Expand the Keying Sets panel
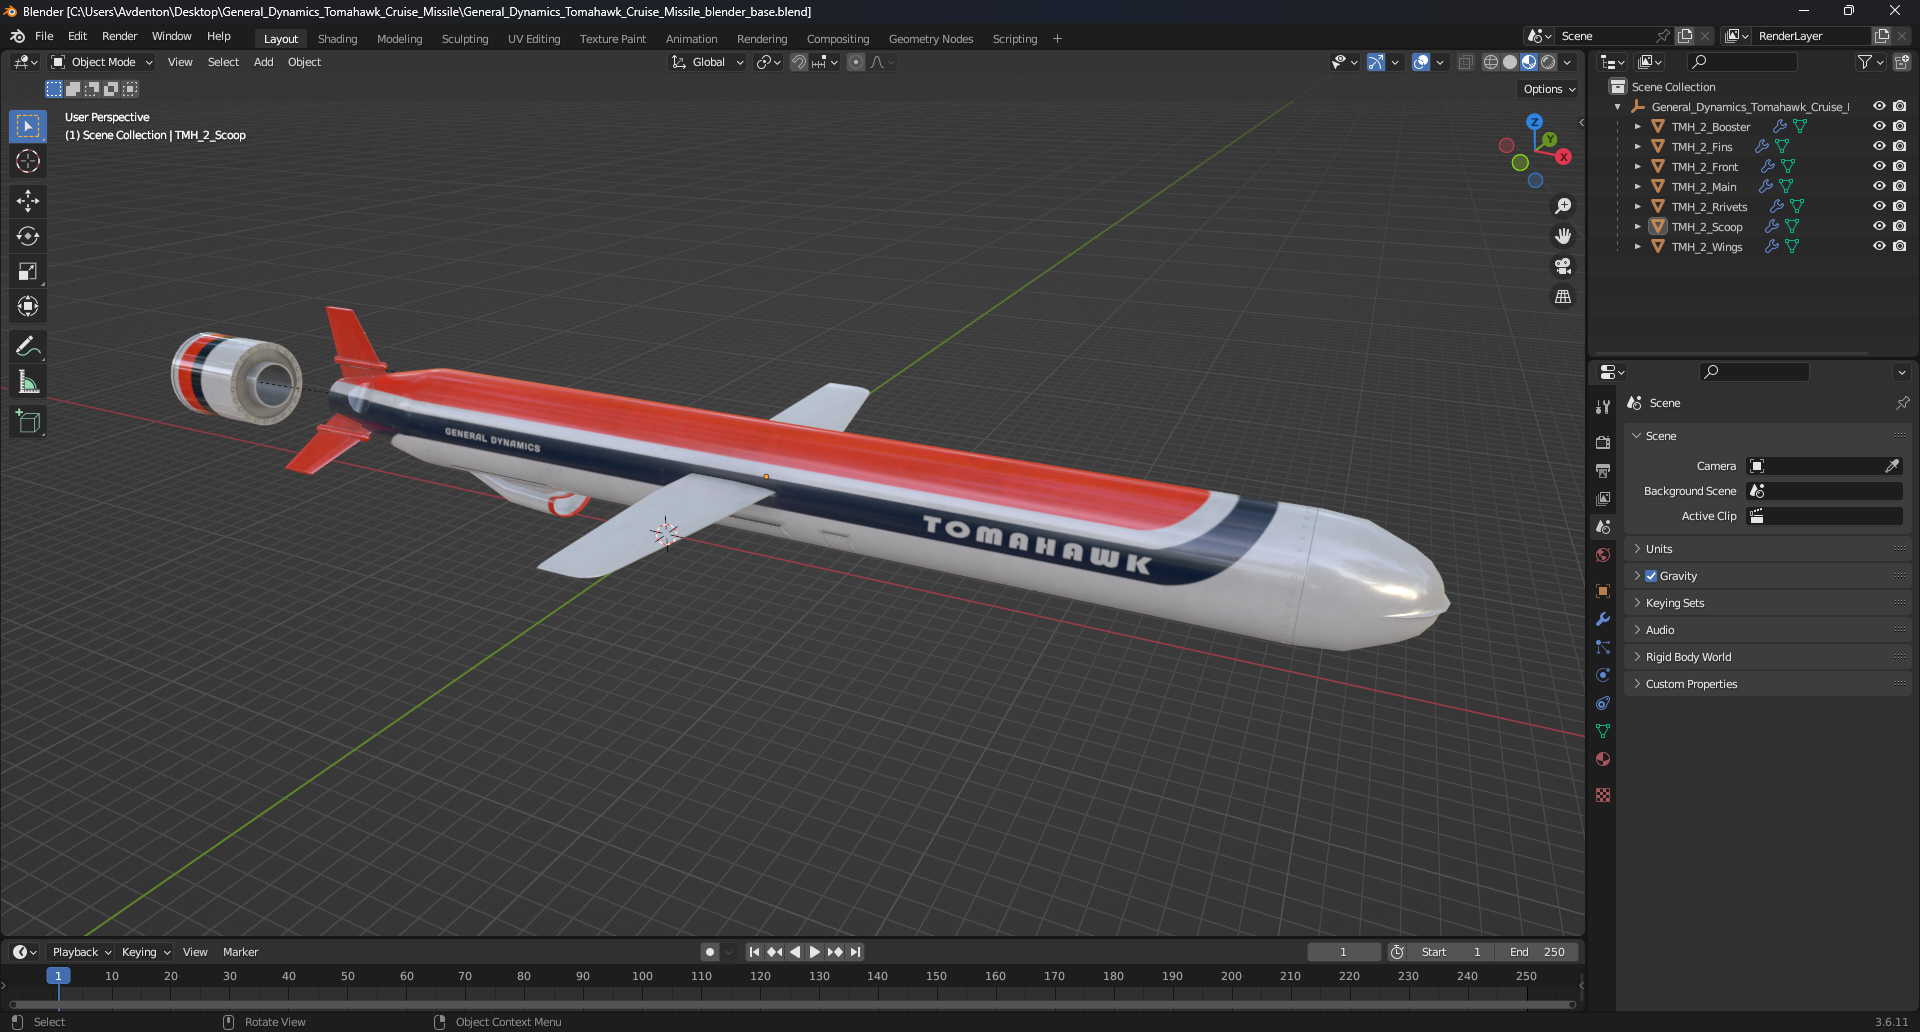This screenshot has width=1920, height=1032. 1767,603
